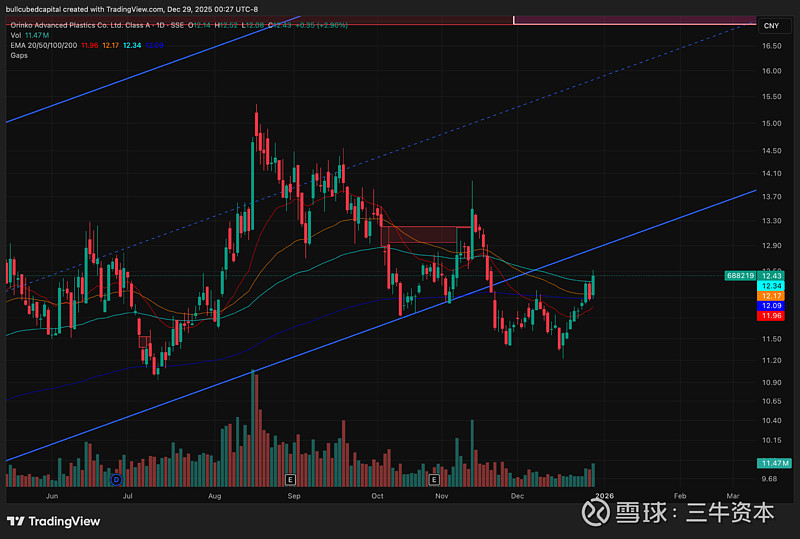Click the cyan 12.34 EMA price label
Screen dimensions: 800x539
click(771, 286)
